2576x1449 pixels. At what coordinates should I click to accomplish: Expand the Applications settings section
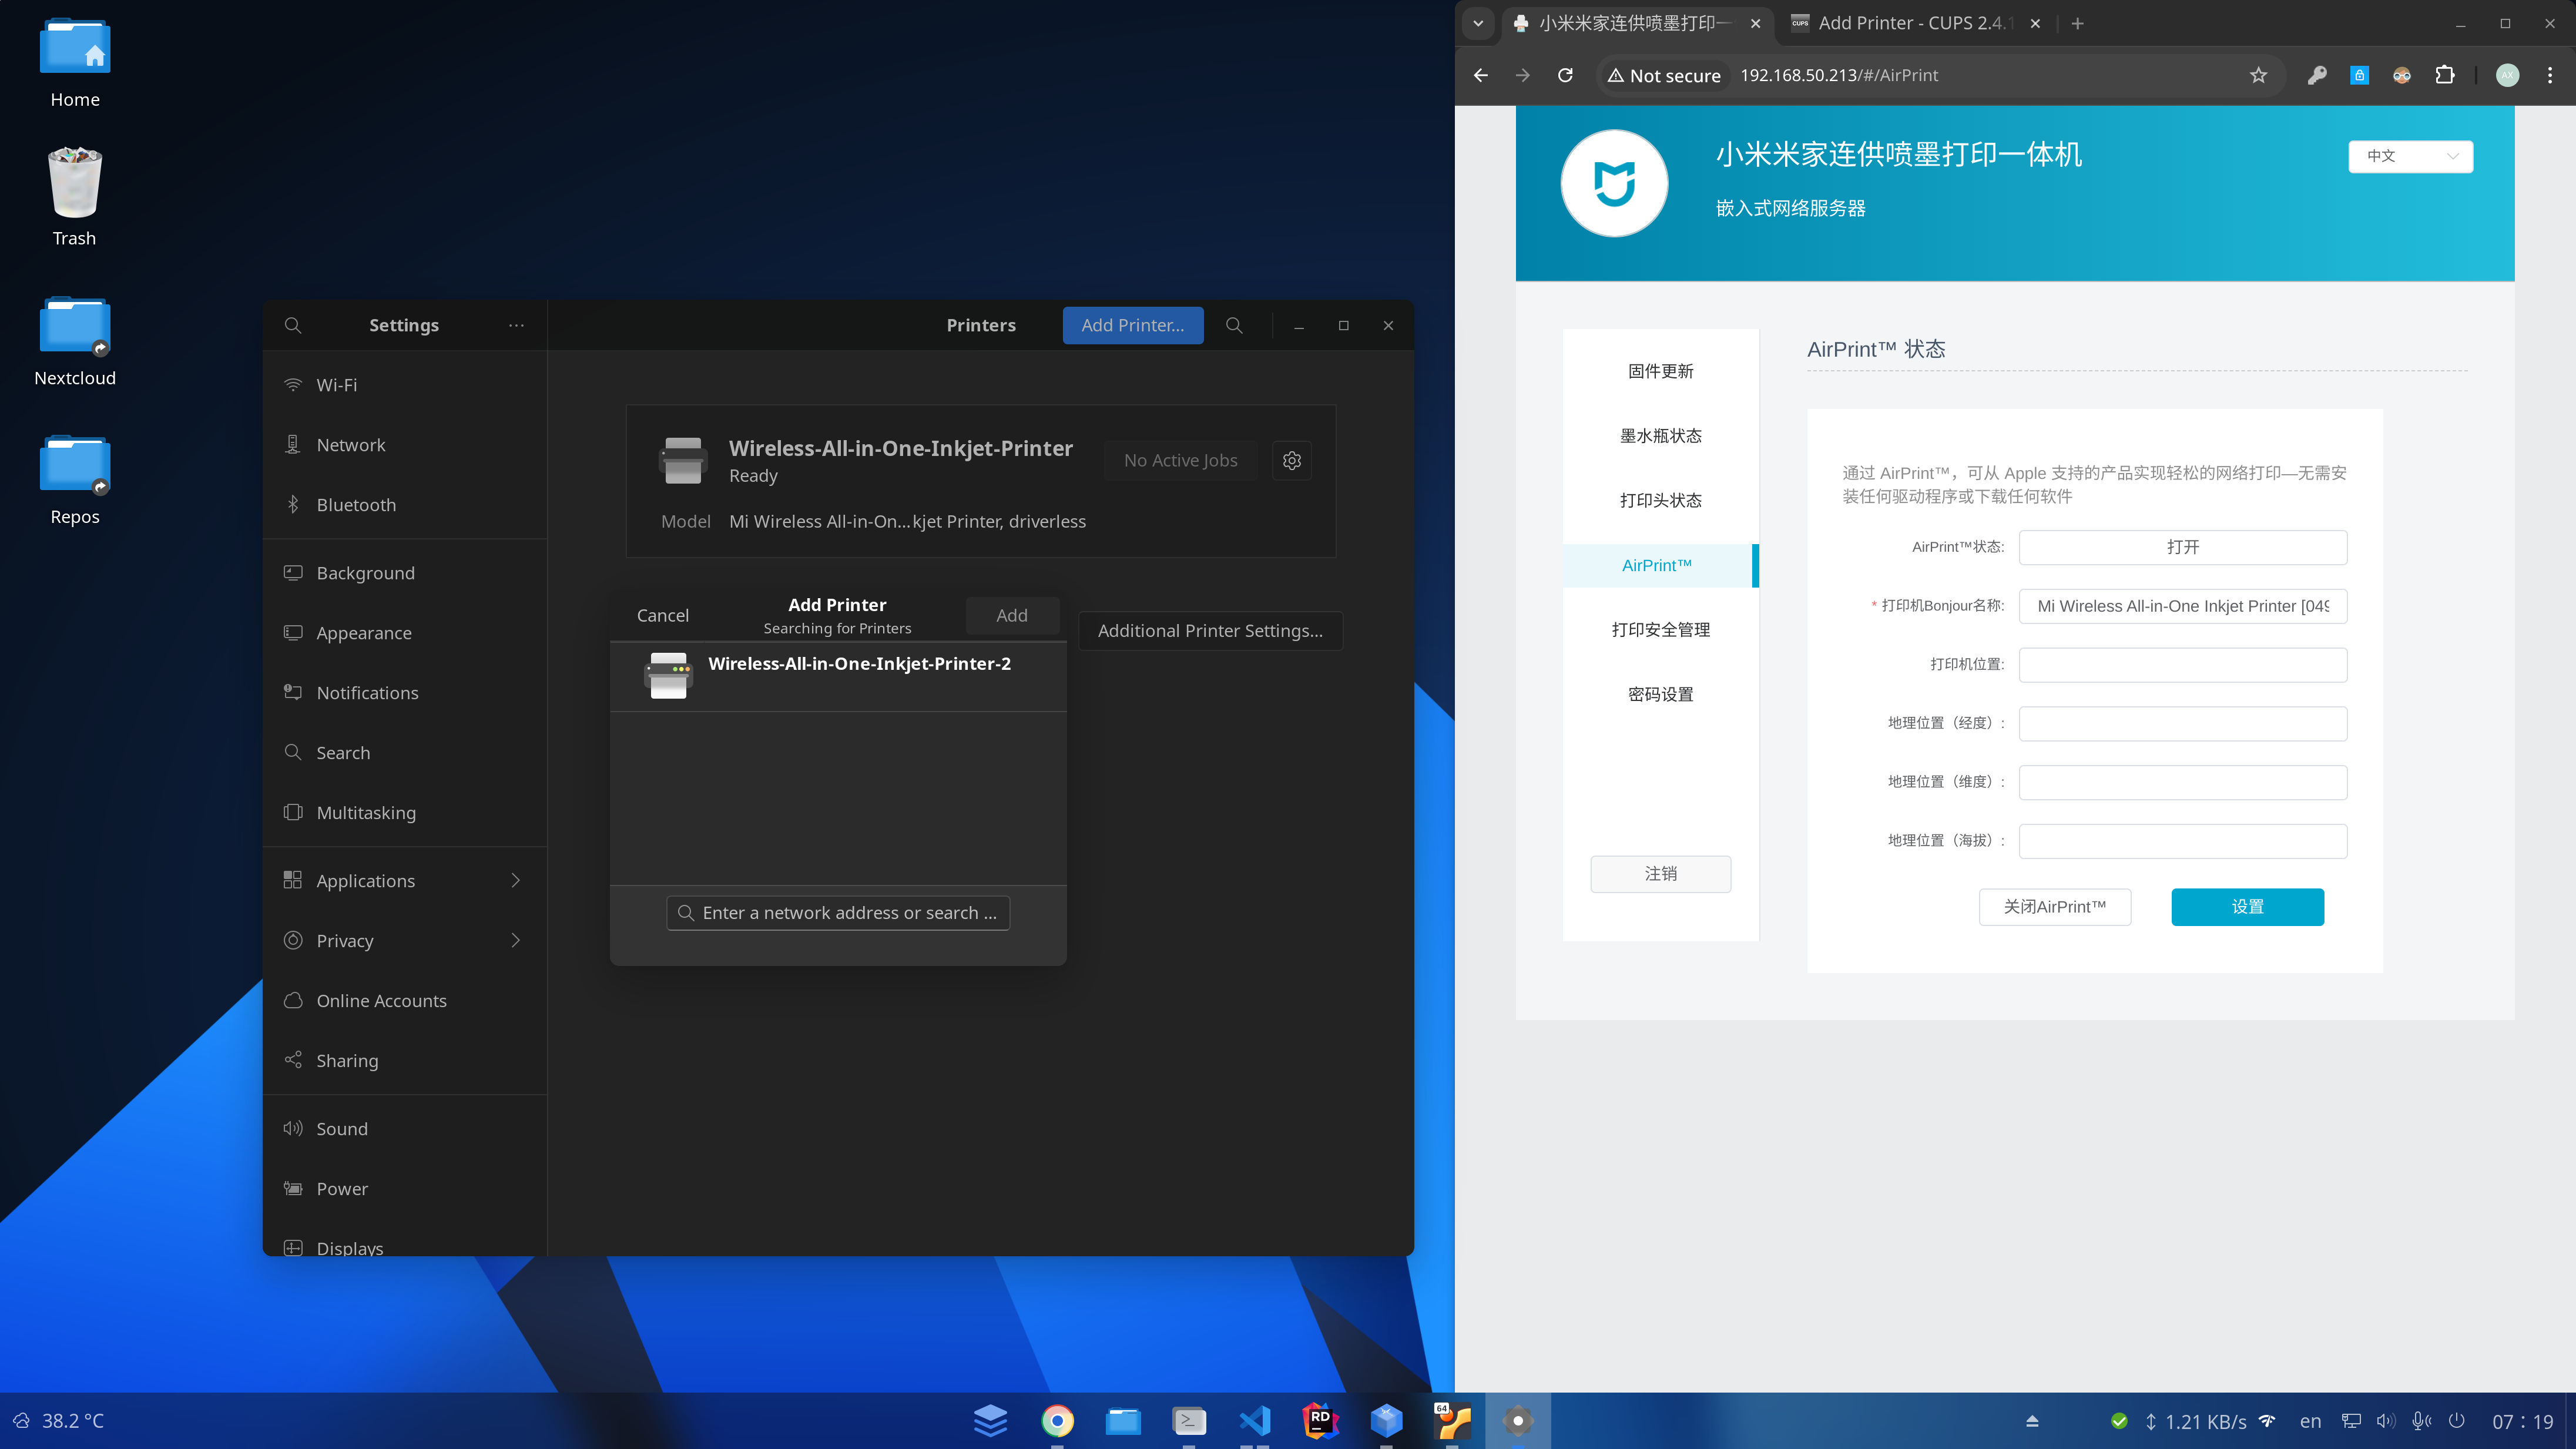405,880
